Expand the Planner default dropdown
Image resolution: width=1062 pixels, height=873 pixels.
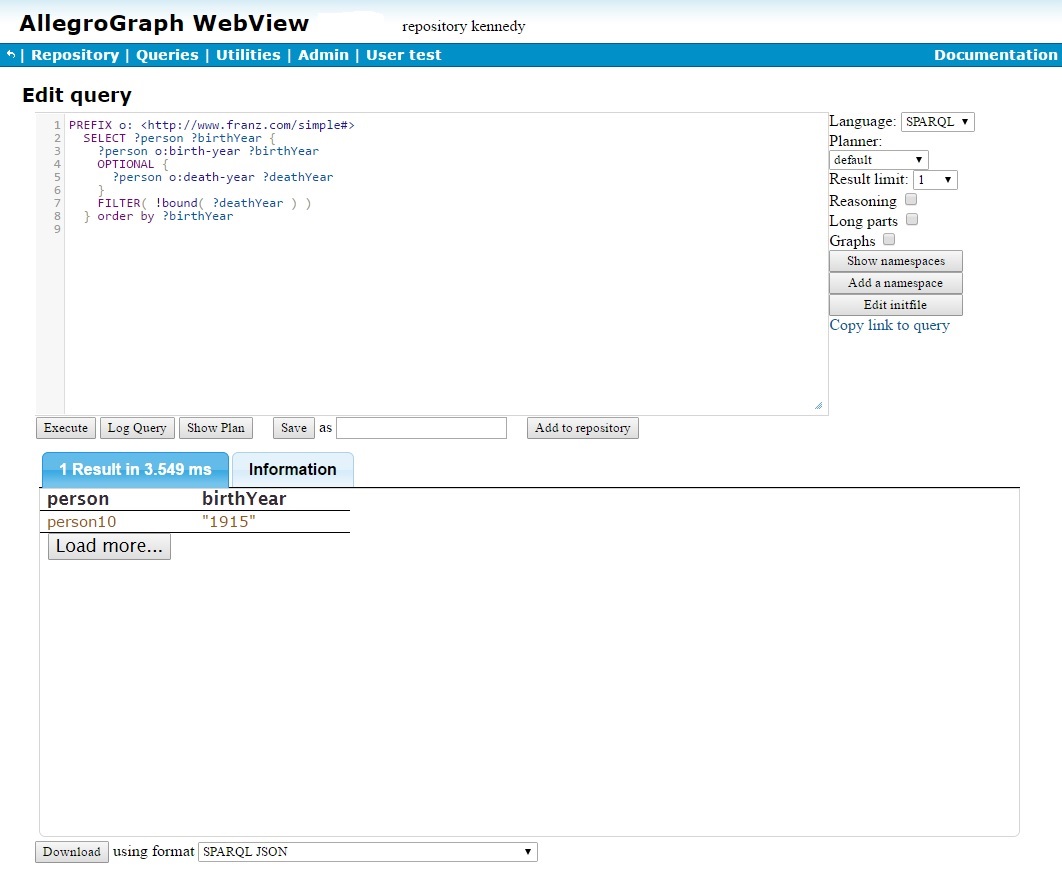tap(878, 160)
